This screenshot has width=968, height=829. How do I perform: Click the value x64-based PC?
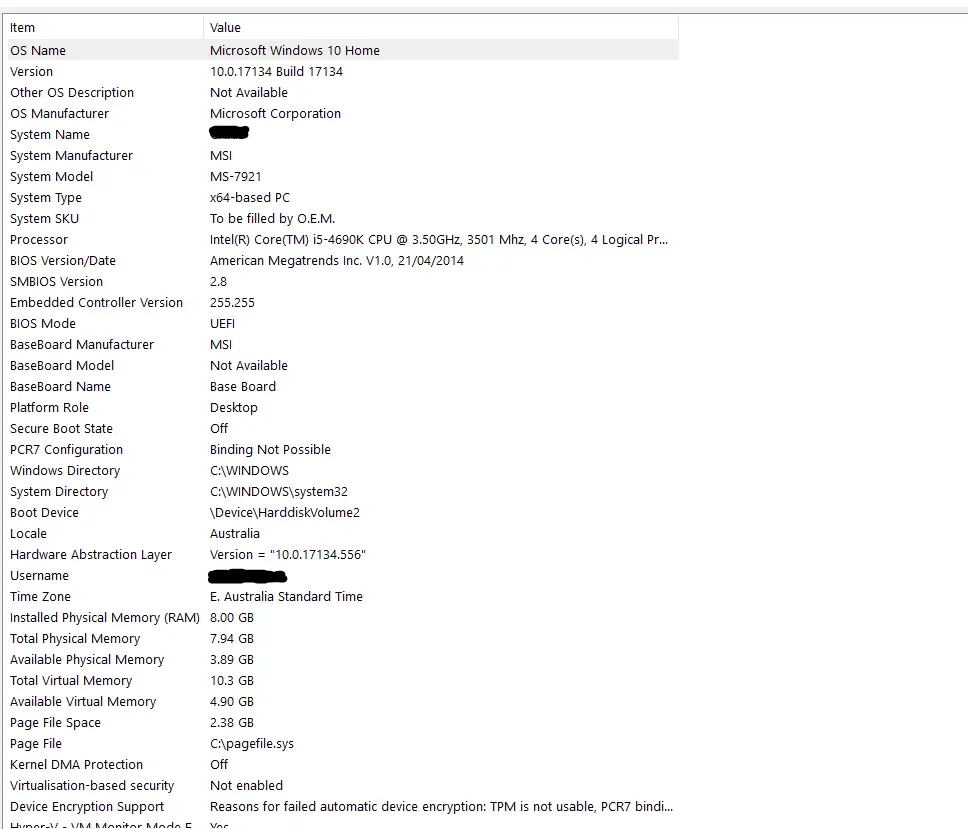pos(249,198)
